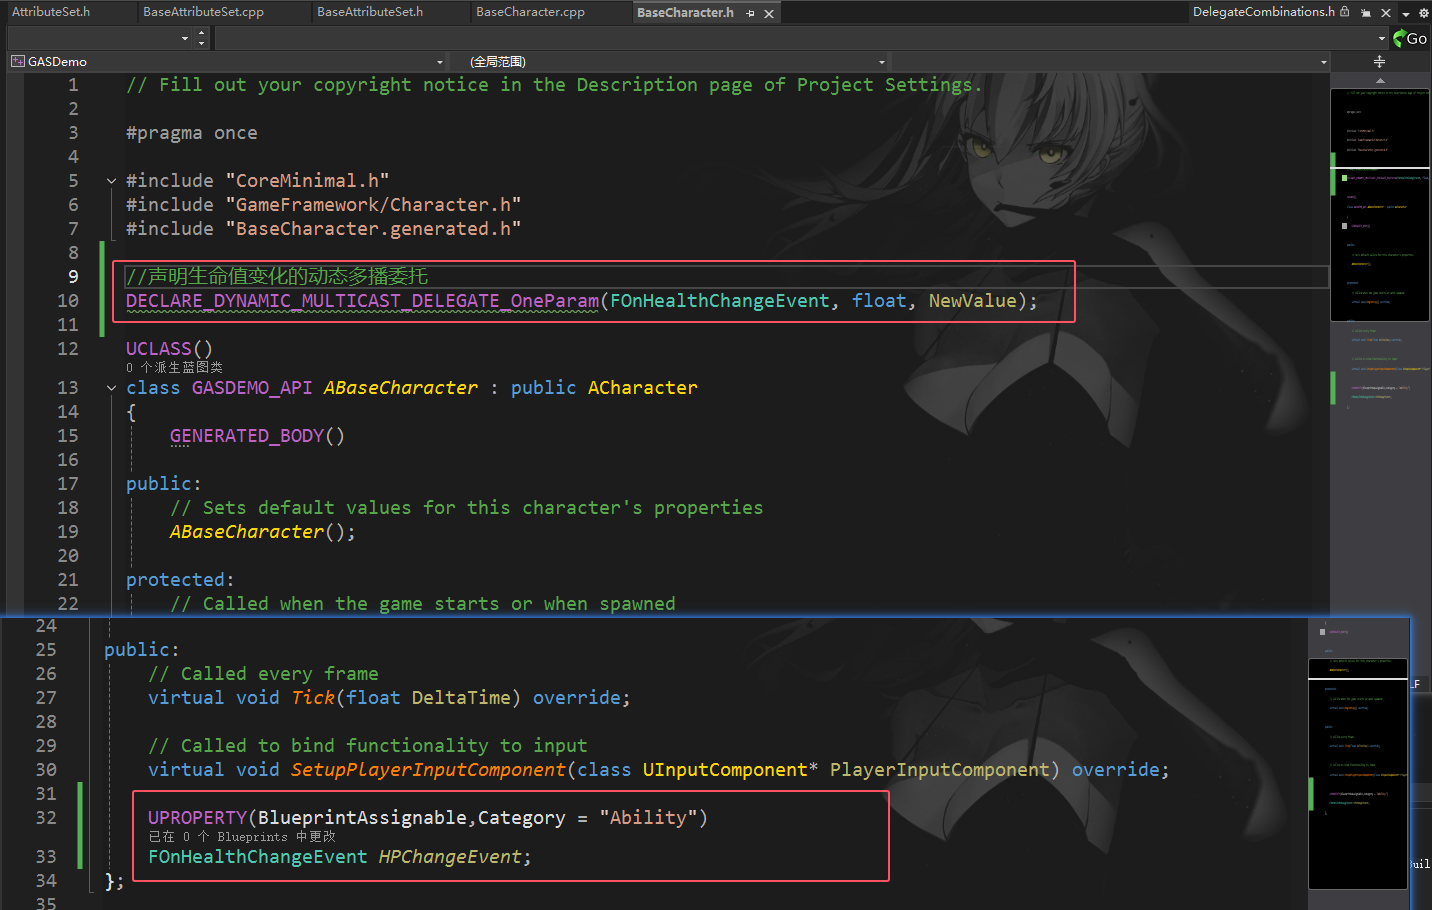1432x910 pixels.
Task: Click Chinese comment on line 9
Action: [277, 277]
